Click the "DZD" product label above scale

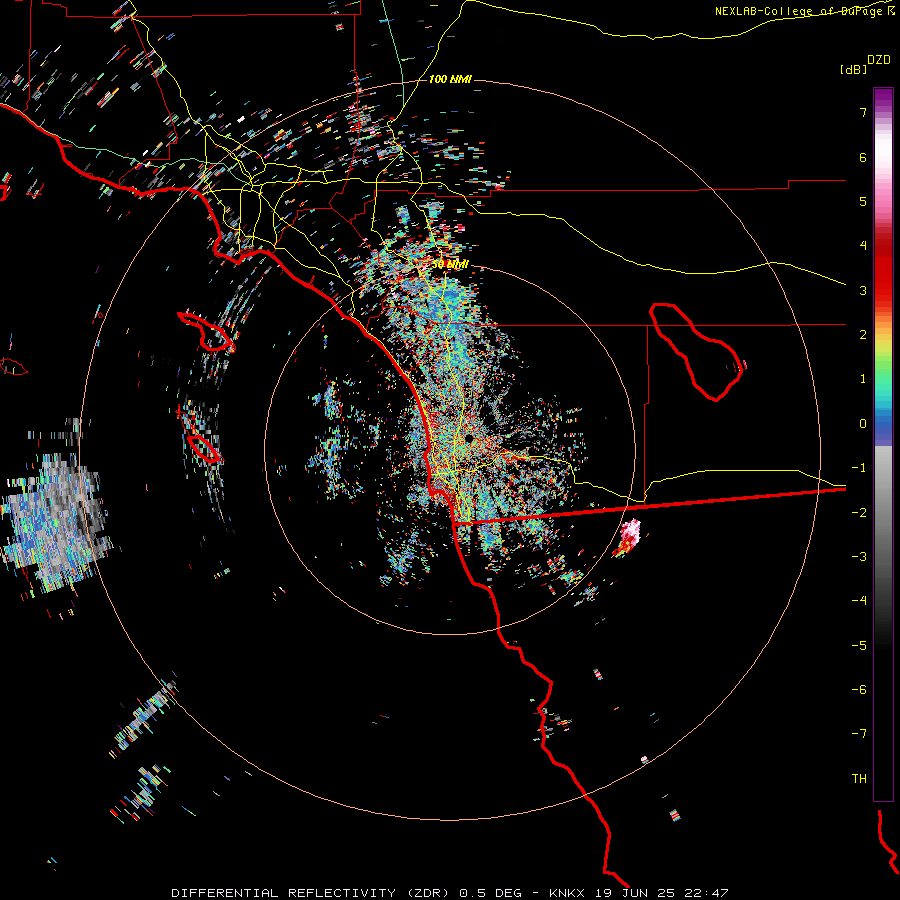click(879, 60)
